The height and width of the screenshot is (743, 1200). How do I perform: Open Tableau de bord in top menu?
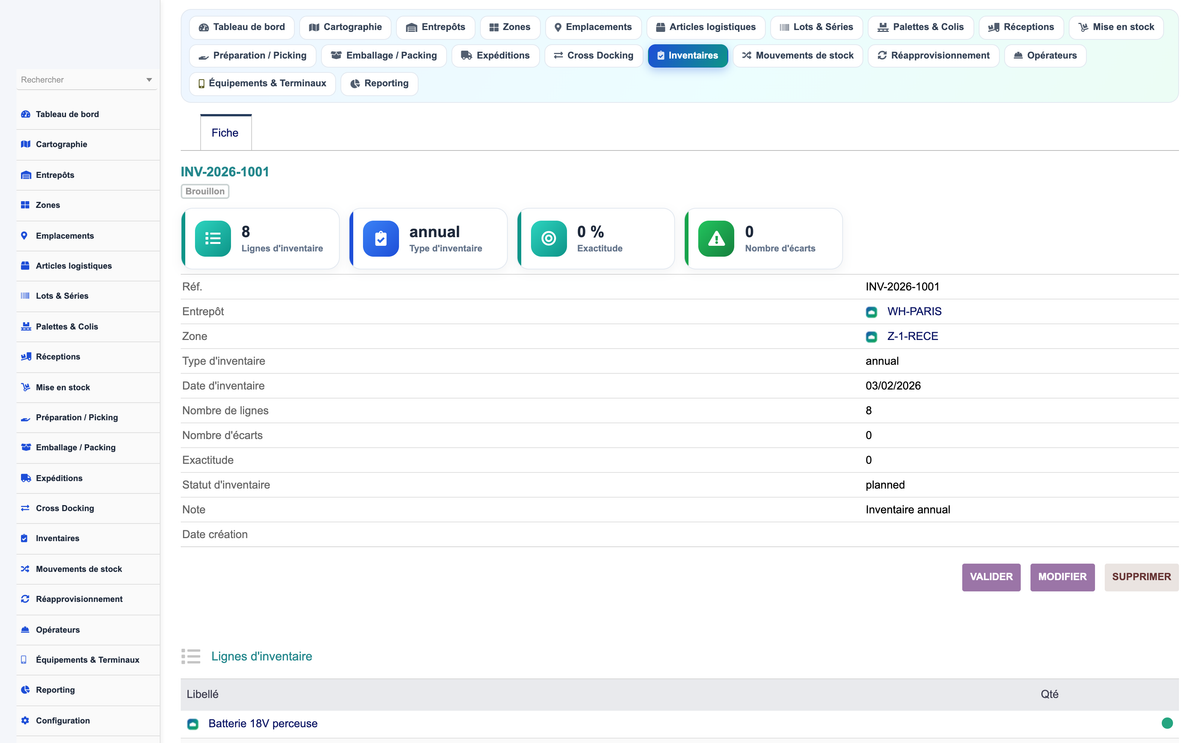click(x=241, y=27)
